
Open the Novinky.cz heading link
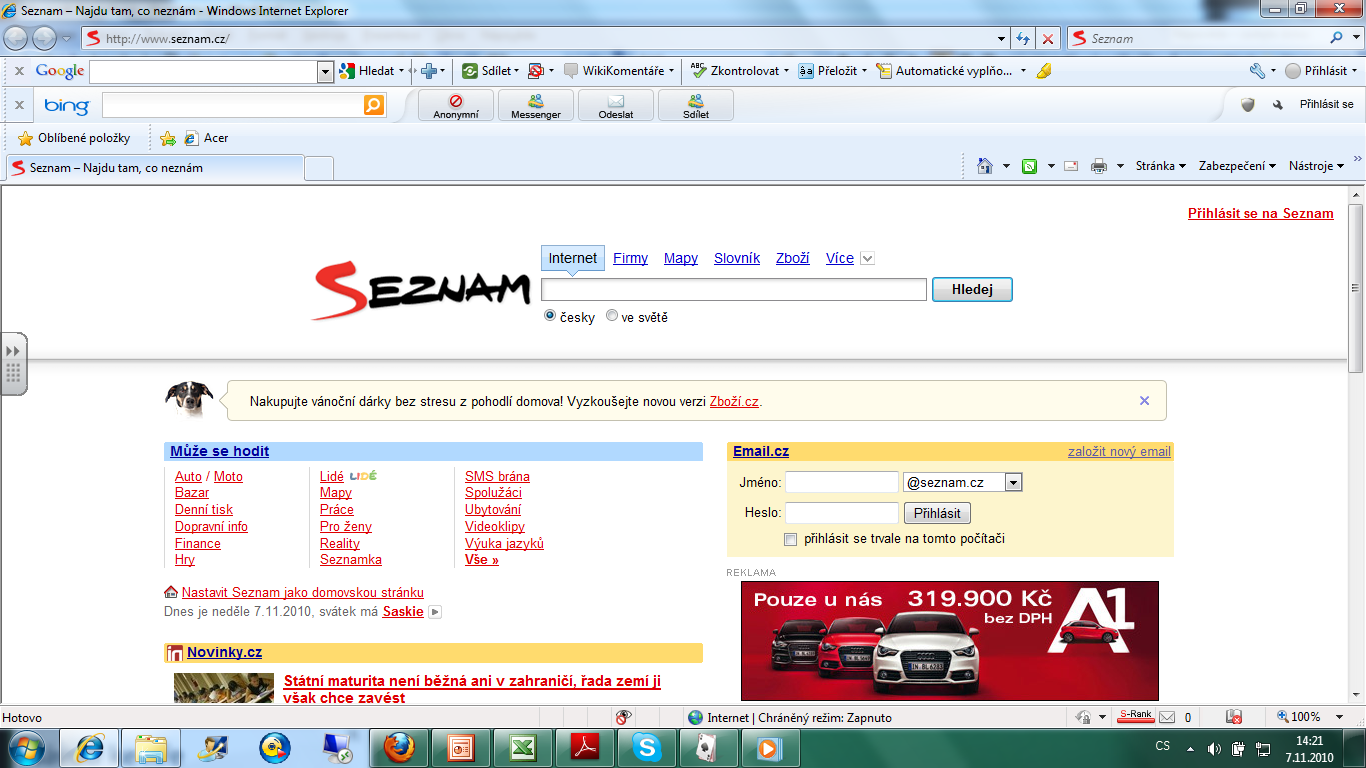[224, 652]
